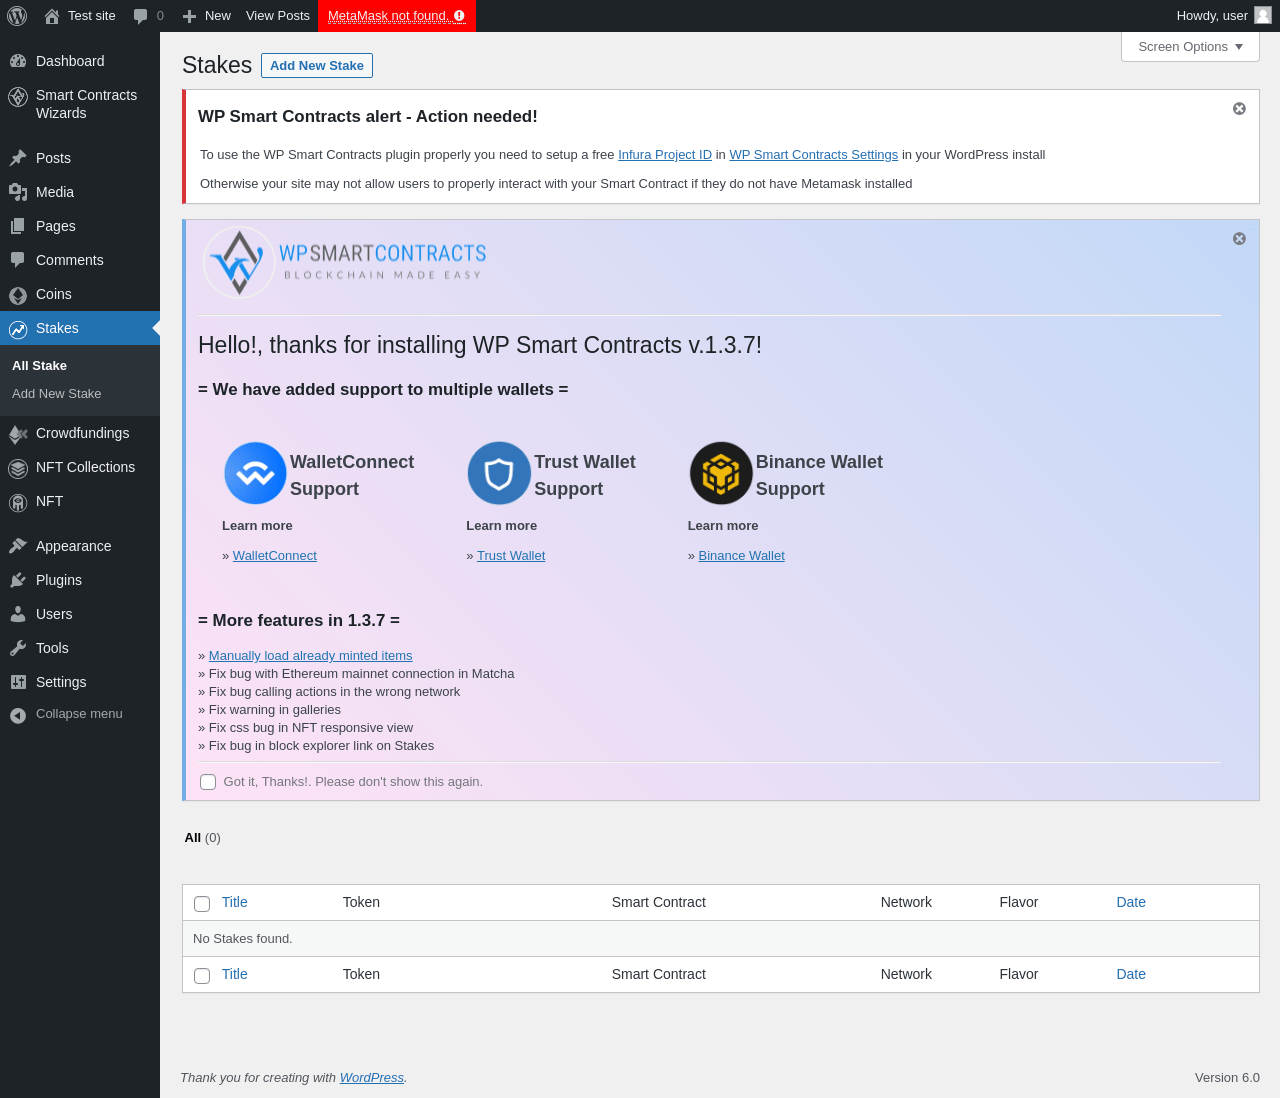Sort by Date in table footer

click(1131, 974)
